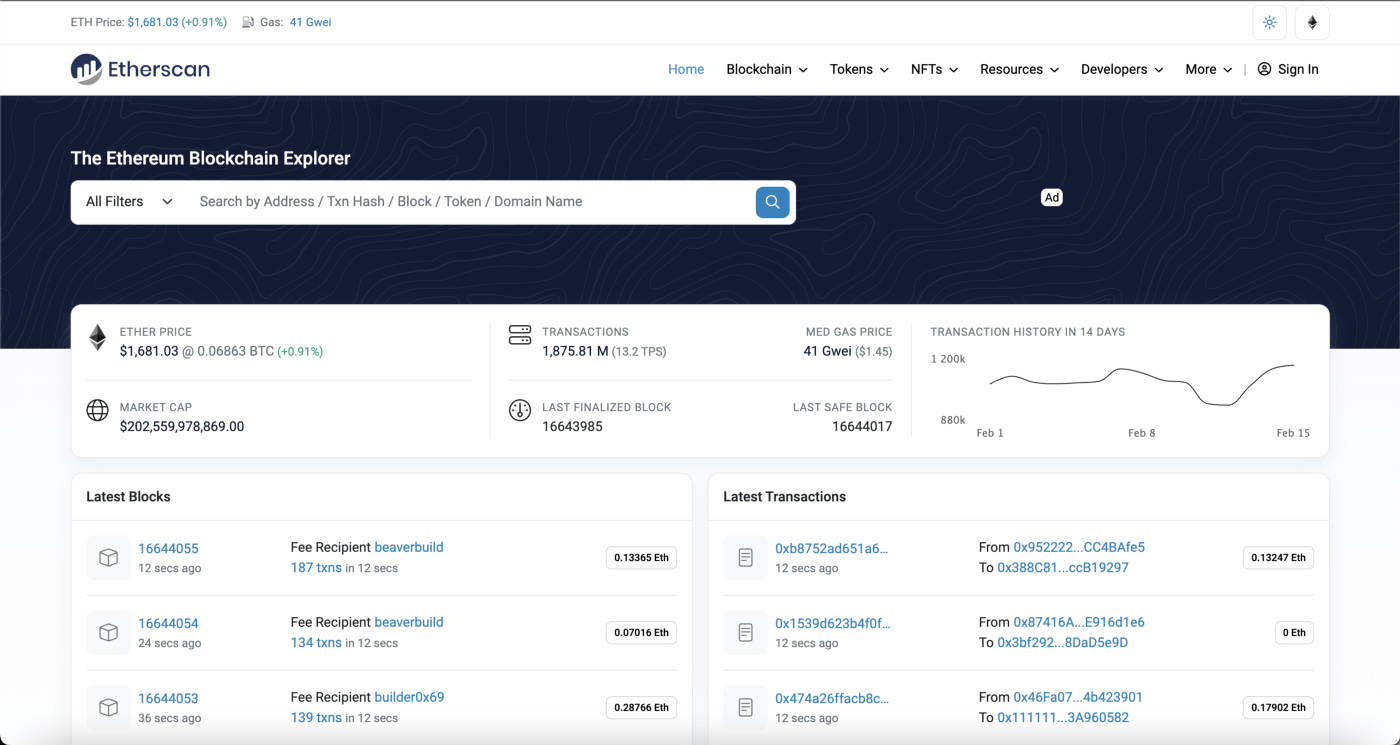Click the Latest Transactions heading

784,497
